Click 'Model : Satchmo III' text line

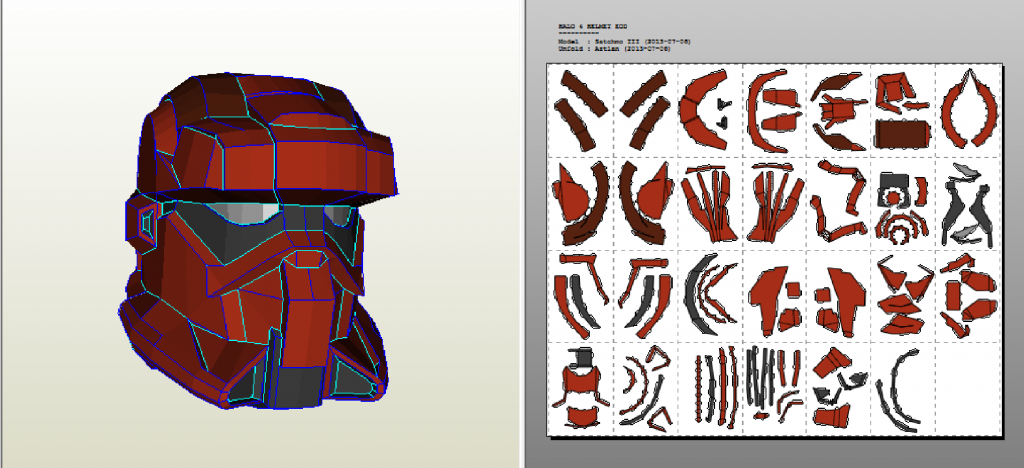tap(624, 41)
